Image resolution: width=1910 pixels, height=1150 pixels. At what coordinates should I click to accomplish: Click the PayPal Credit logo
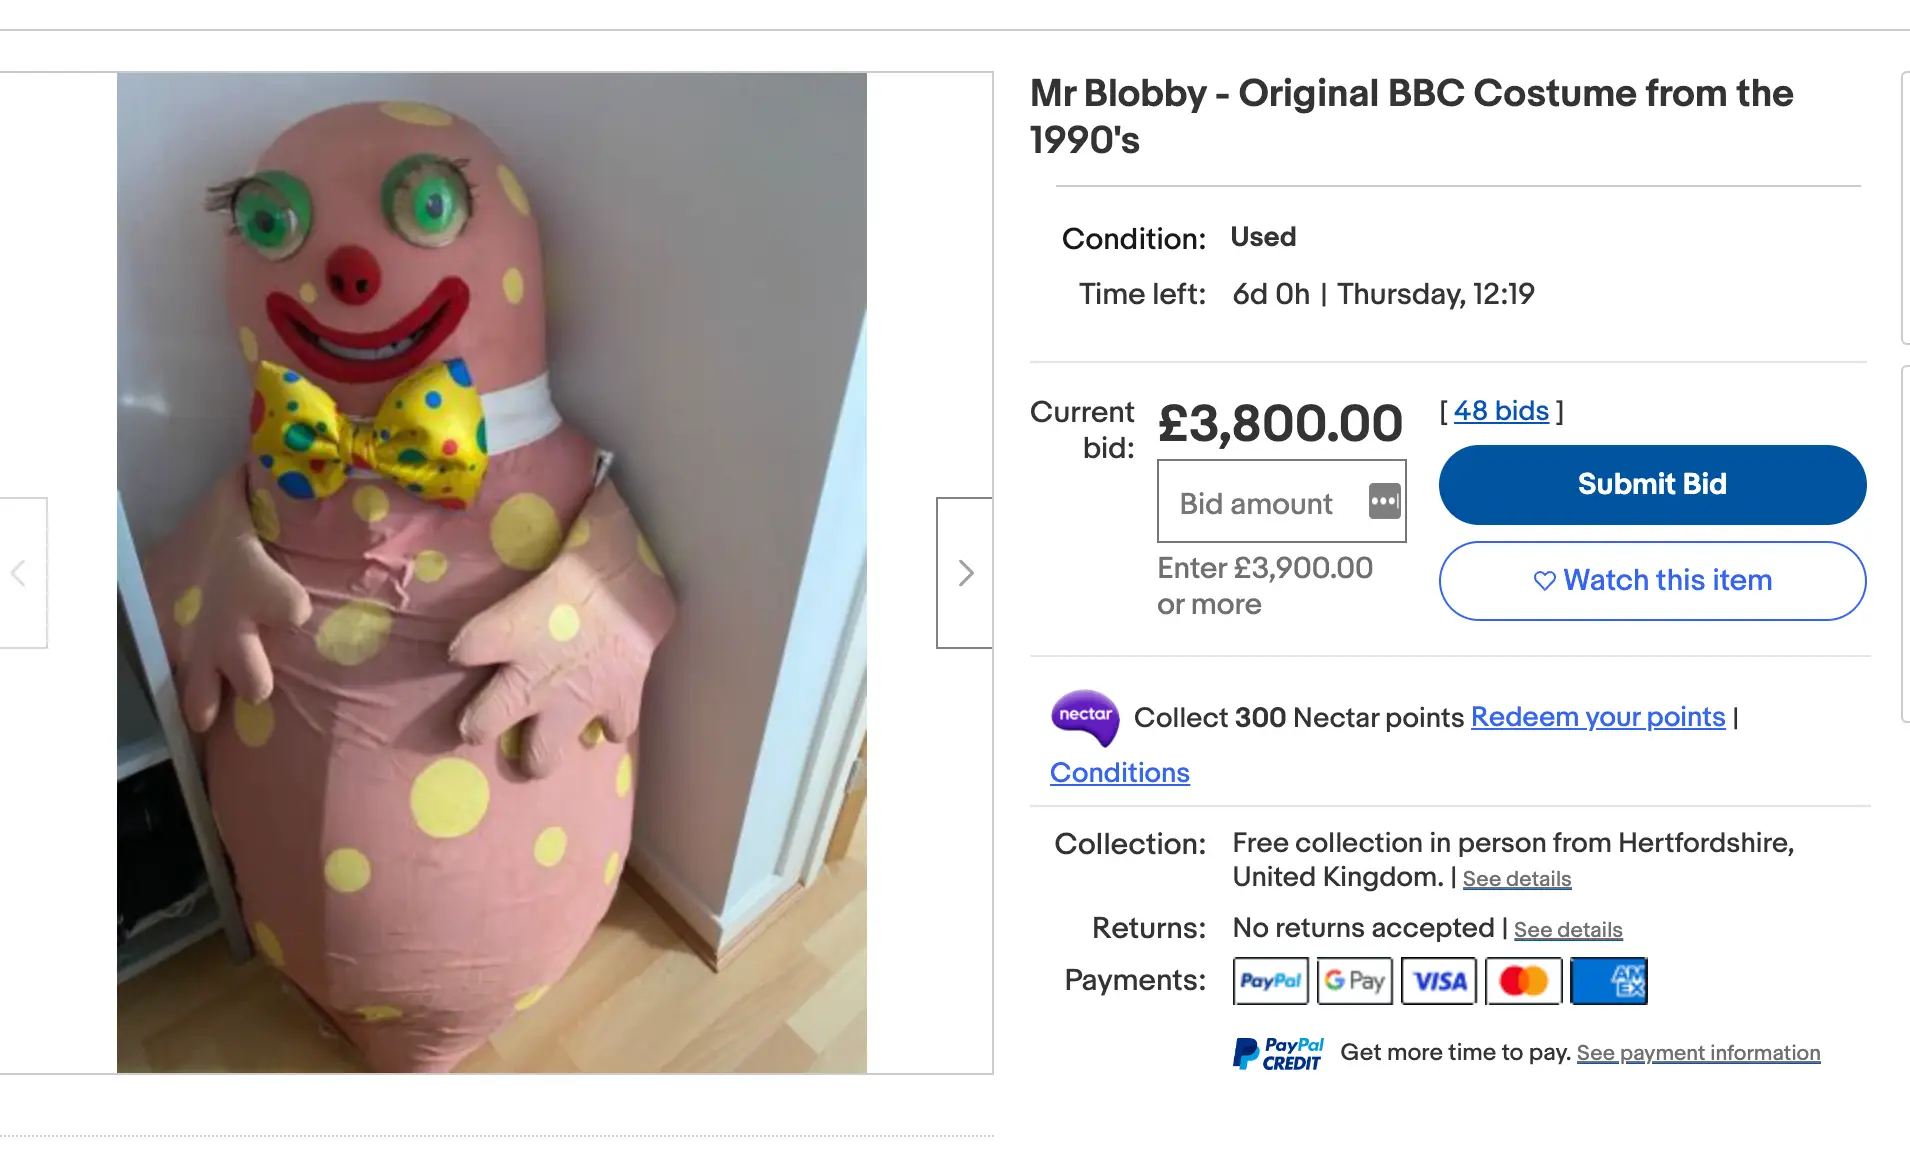coord(1277,1052)
